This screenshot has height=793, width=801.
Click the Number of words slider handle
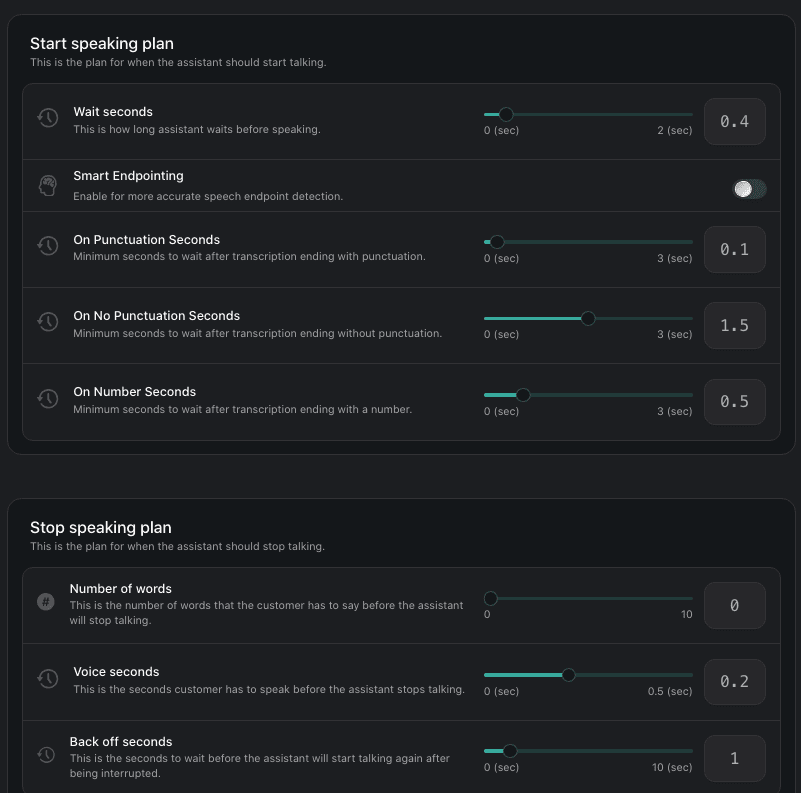pyautogui.click(x=490, y=598)
